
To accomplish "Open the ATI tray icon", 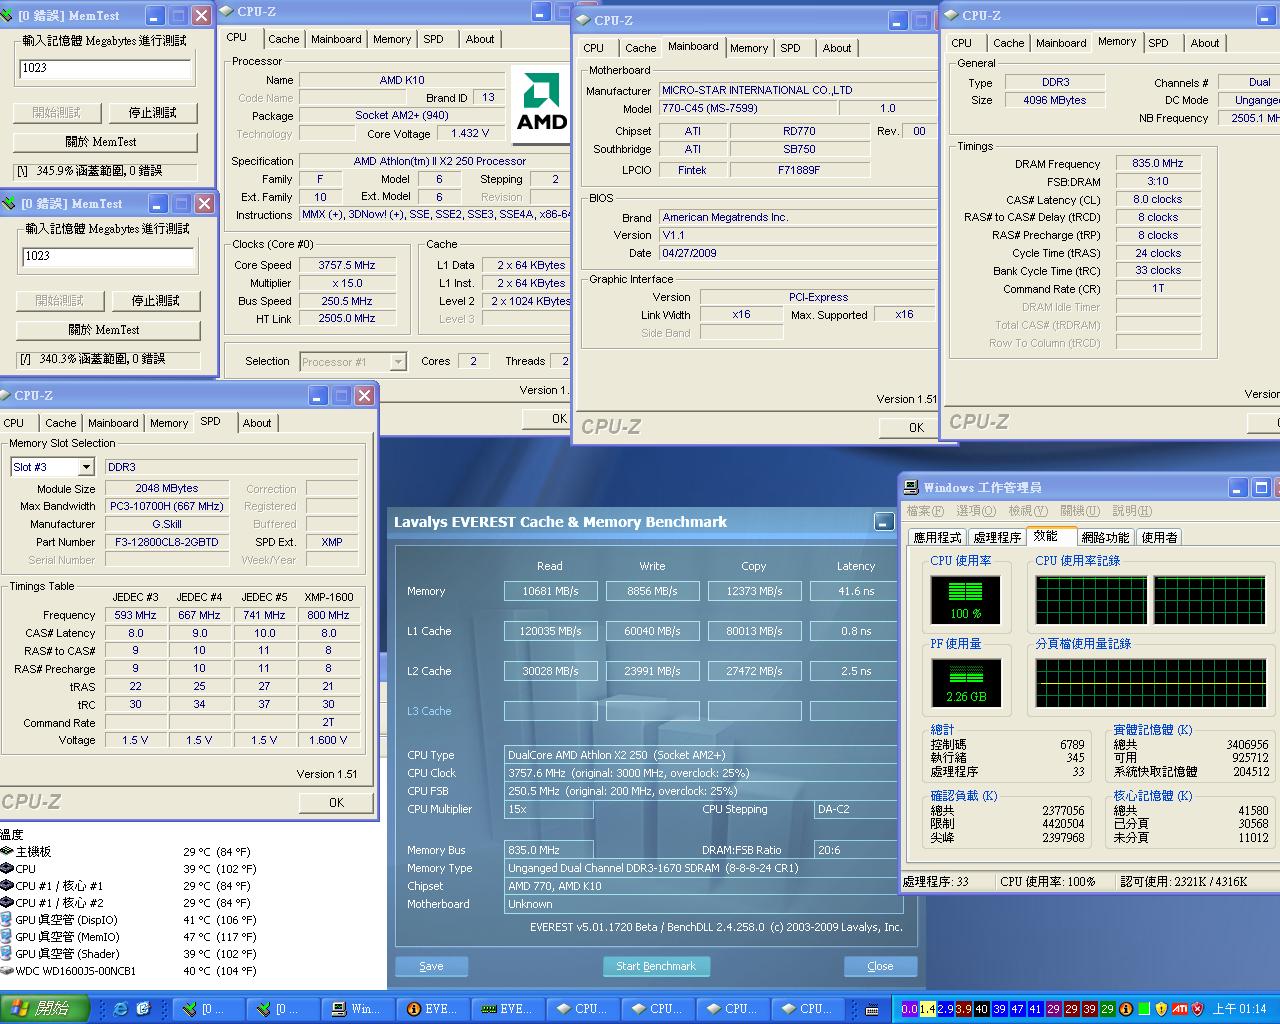I will pos(1179,1009).
